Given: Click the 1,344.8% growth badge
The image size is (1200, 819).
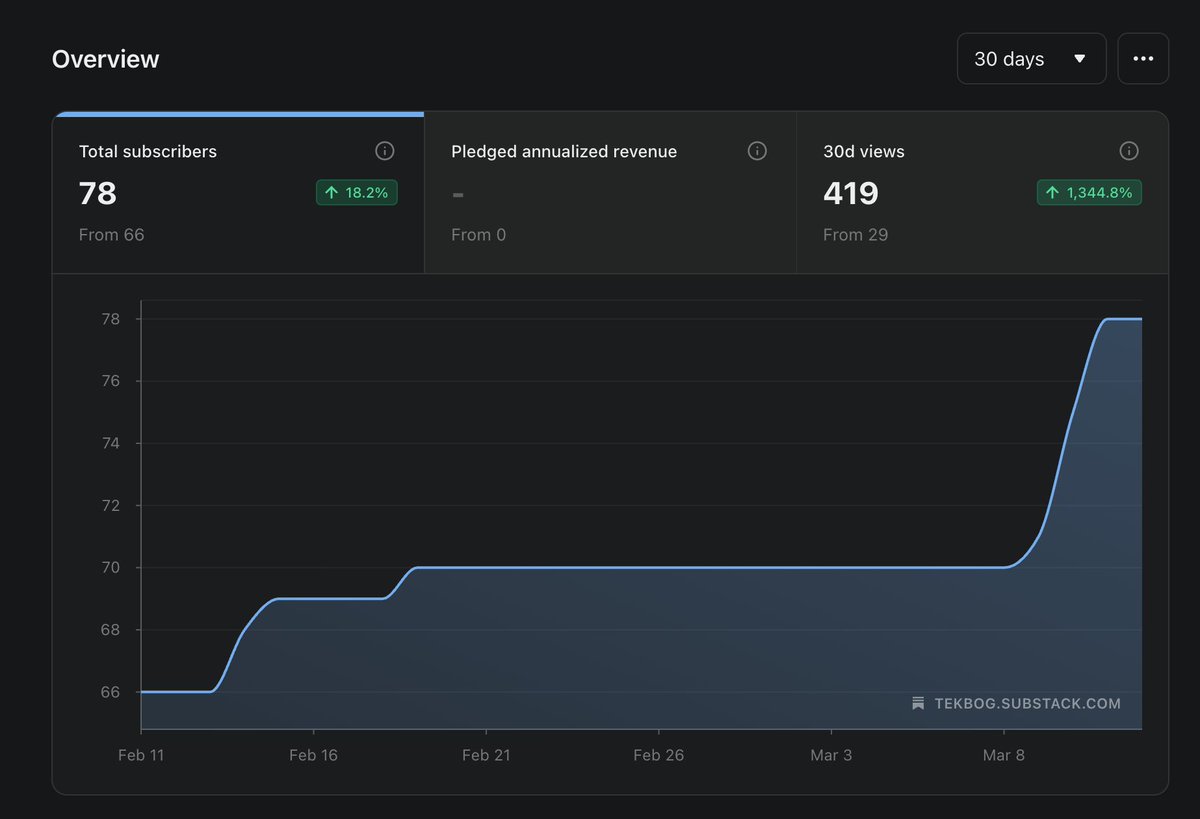Looking at the screenshot, I should (x=1089, y=192).
